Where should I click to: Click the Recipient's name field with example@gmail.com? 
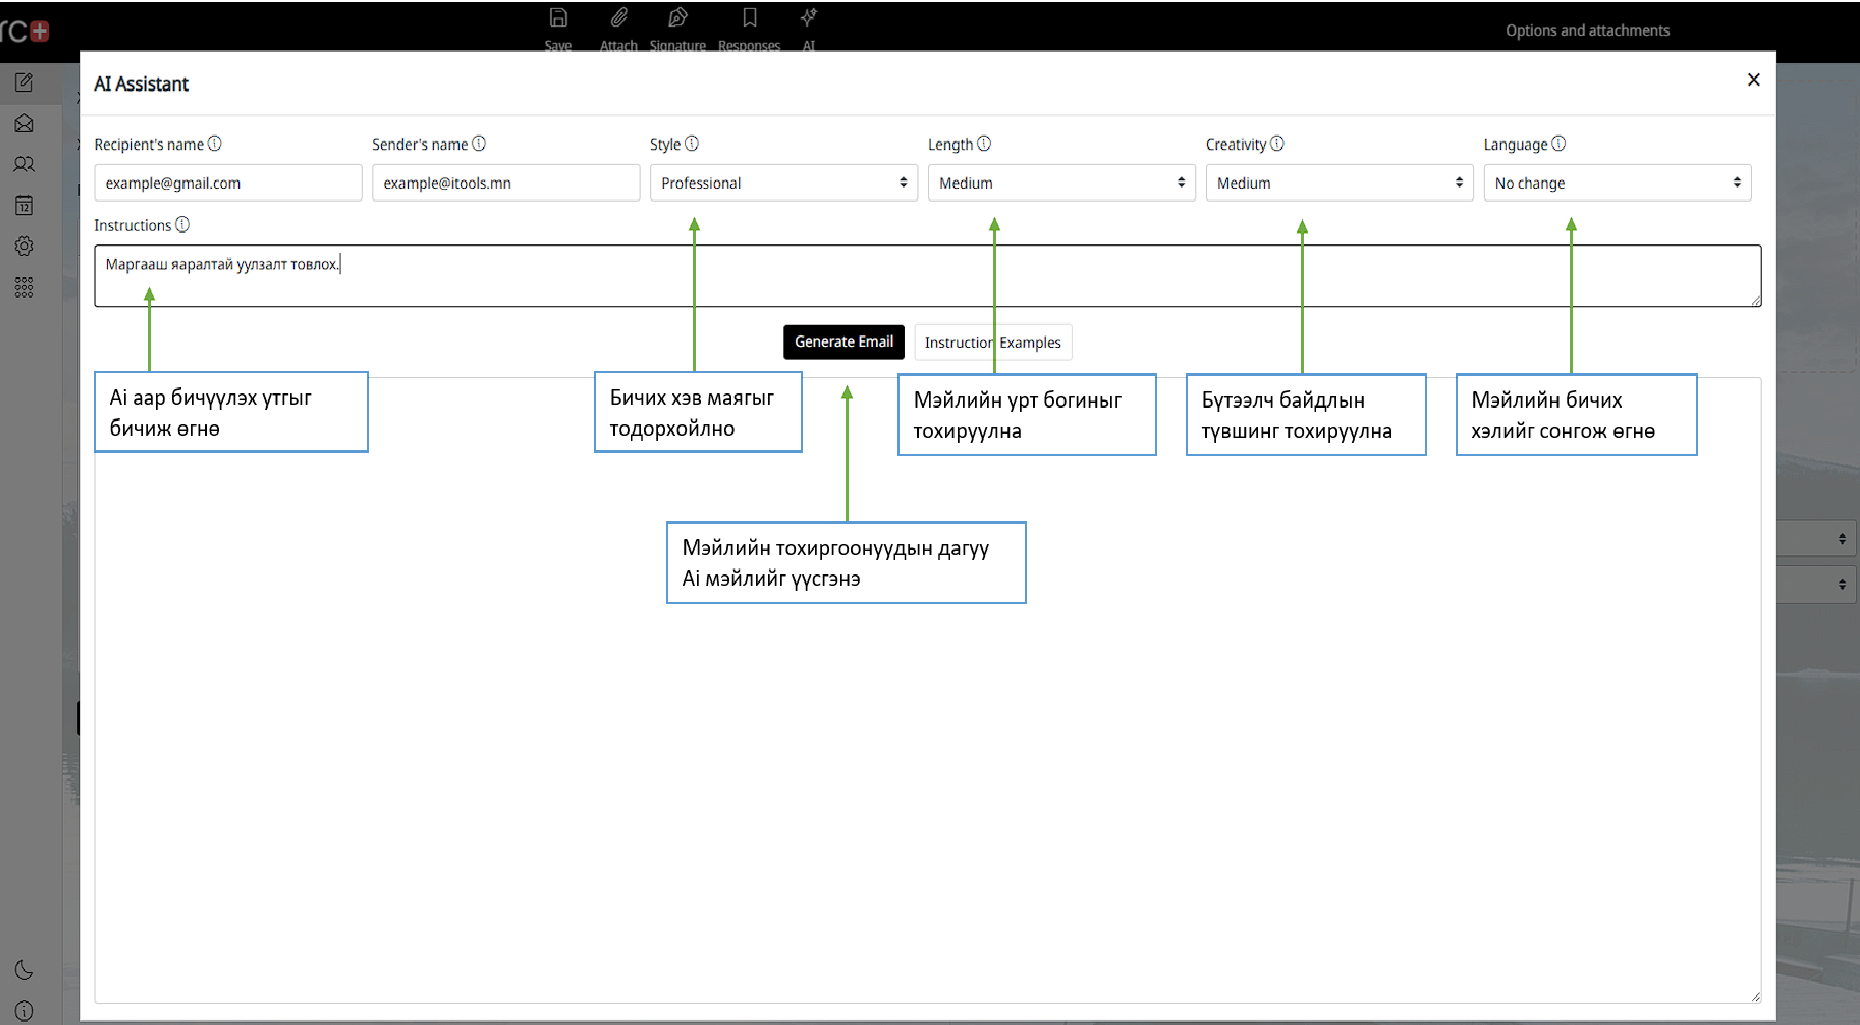(228, 183)
